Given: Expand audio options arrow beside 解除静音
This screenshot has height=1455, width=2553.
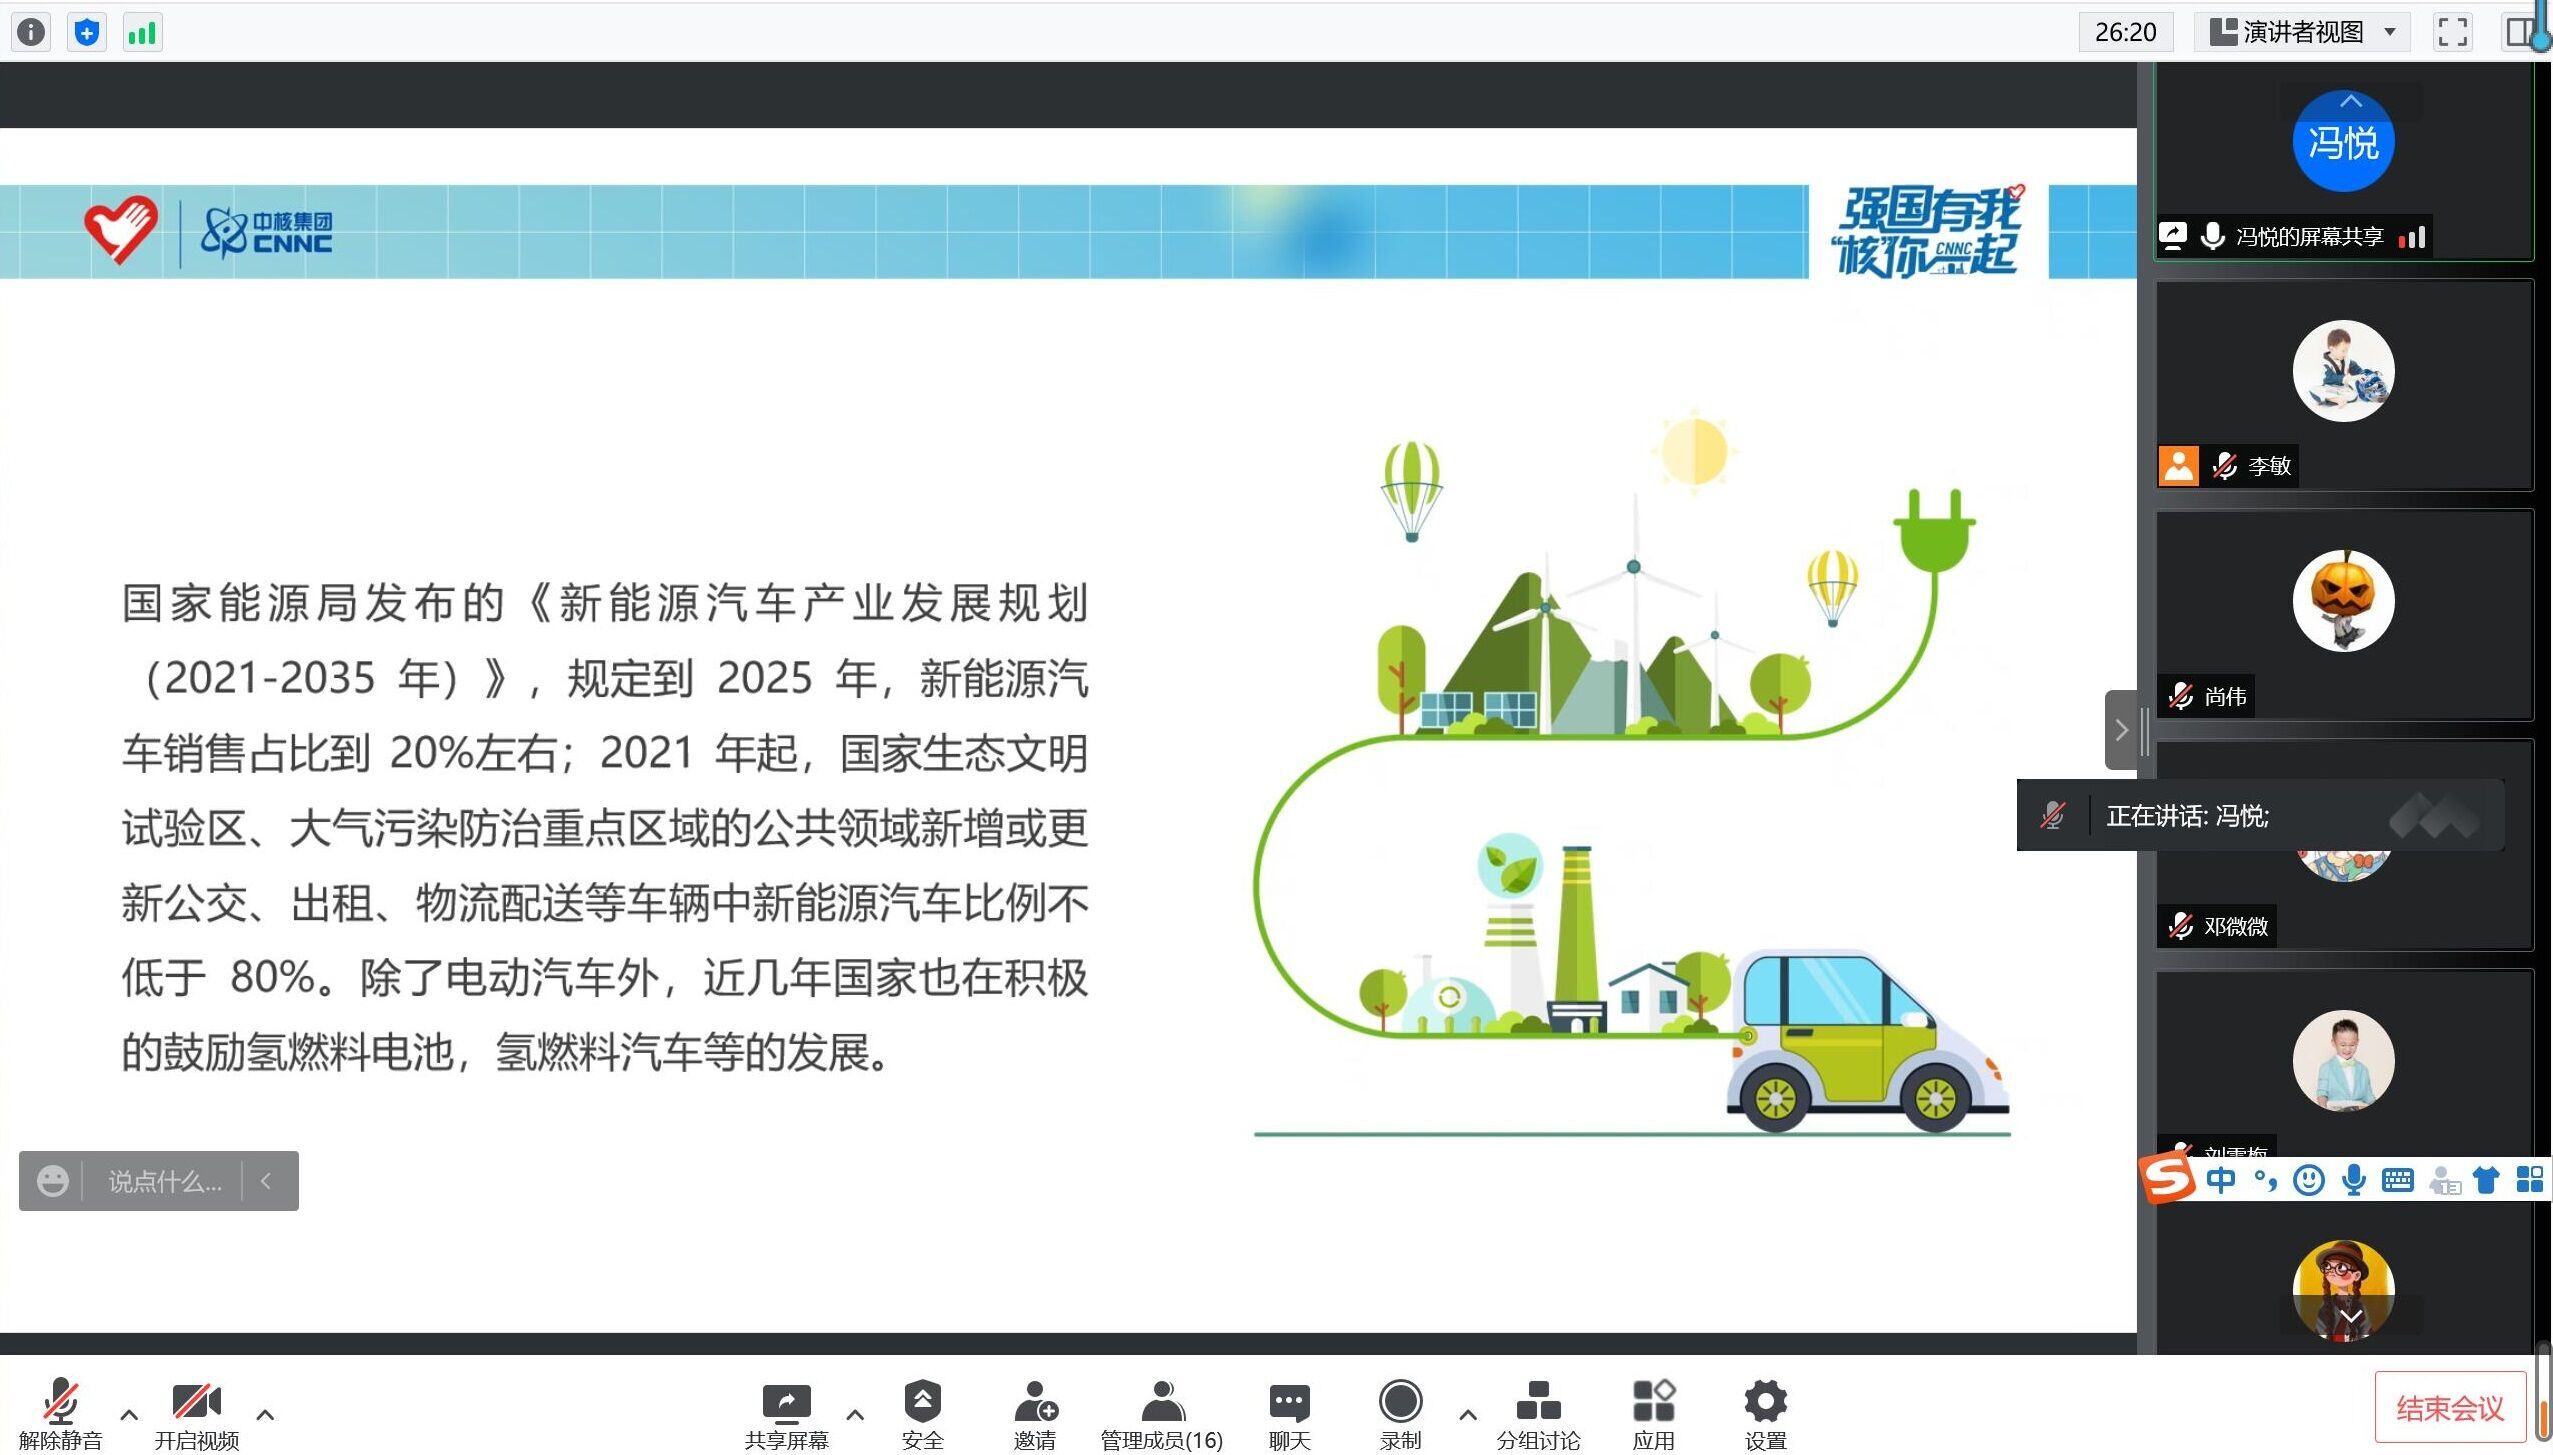Looking at the screenshot, I should click(x=129, y=1414).
